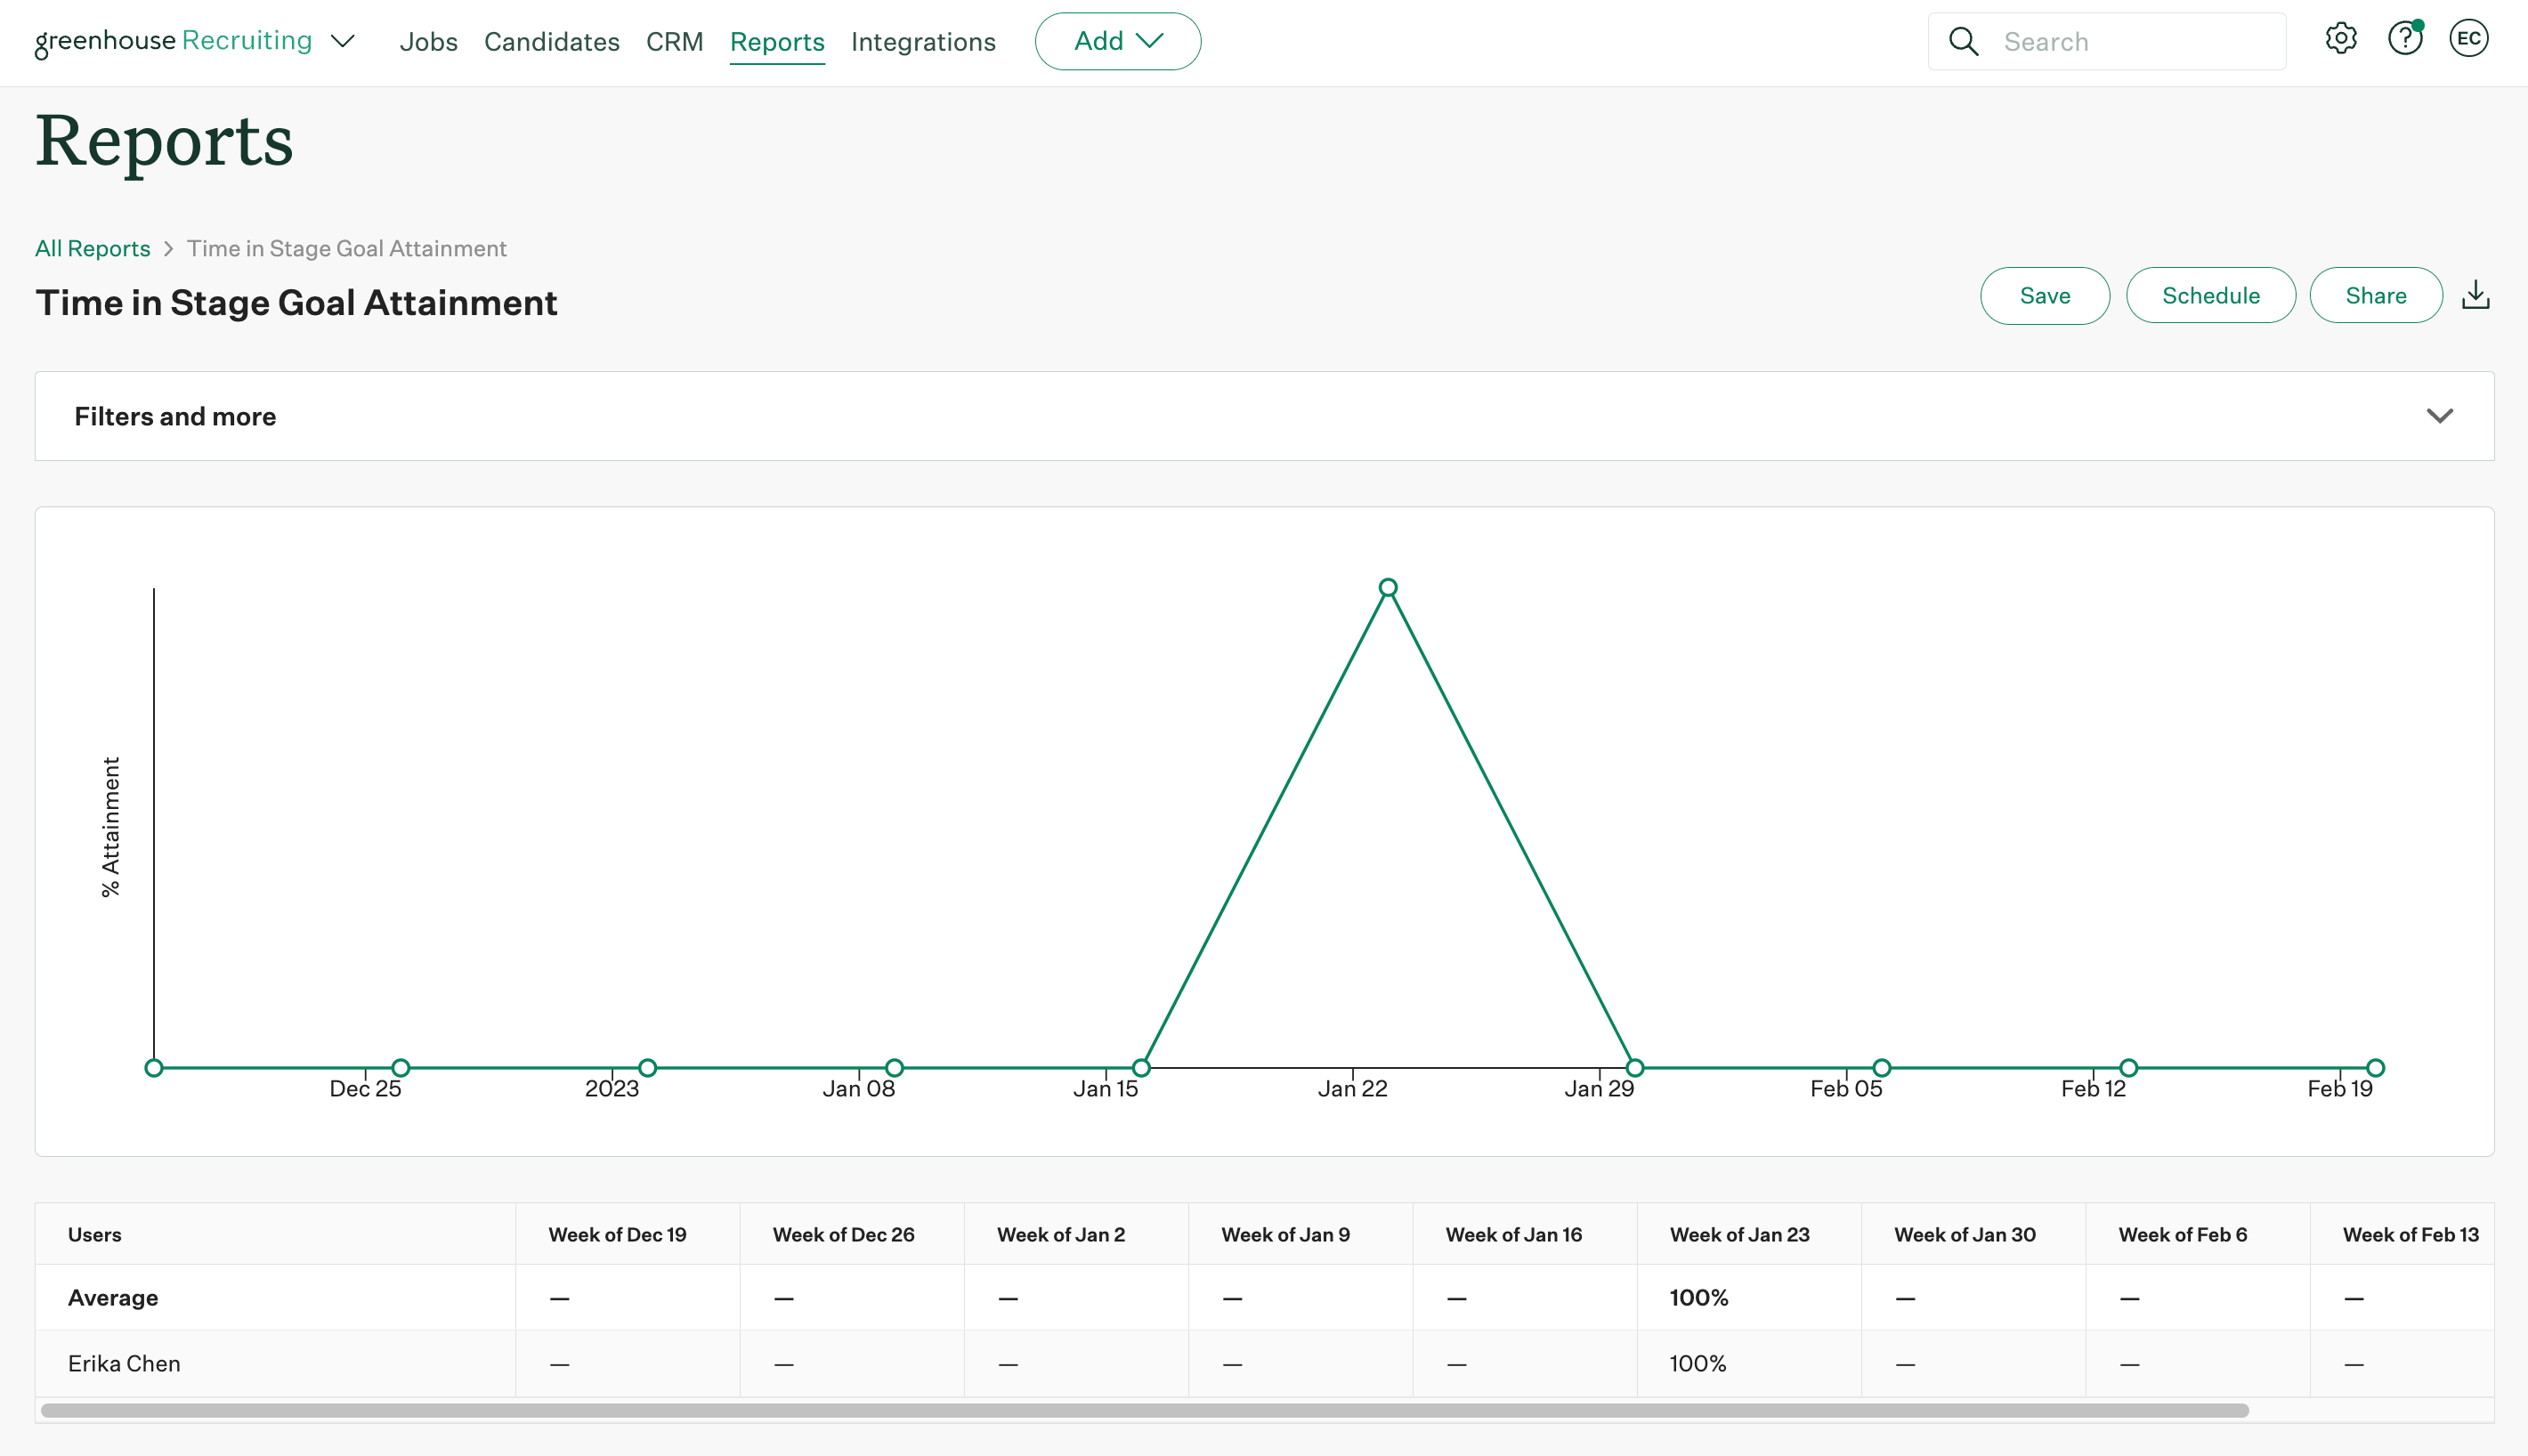The image size is (2528, 1456).
Task: Click the data point near Feb 12
Action: pos(2129,1068)
